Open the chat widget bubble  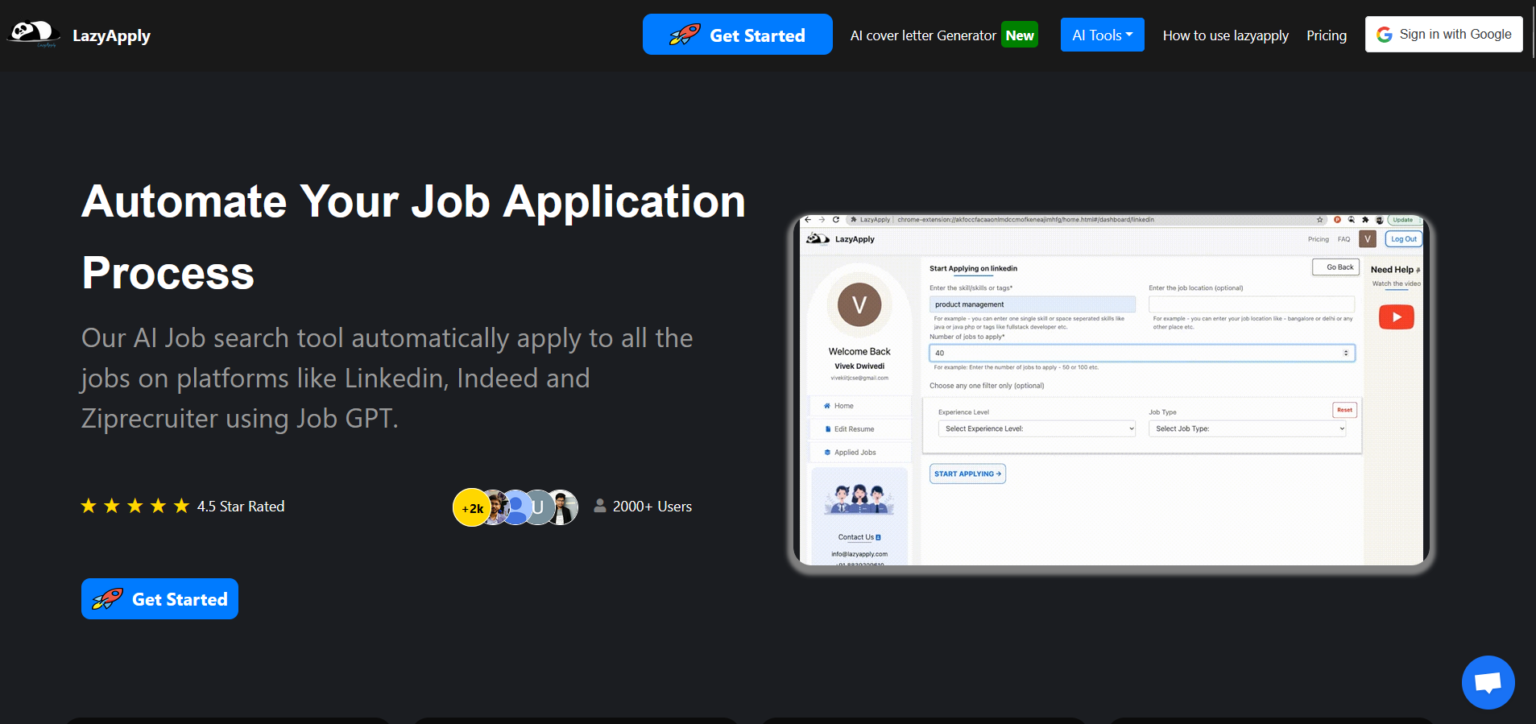[1488, 682]
